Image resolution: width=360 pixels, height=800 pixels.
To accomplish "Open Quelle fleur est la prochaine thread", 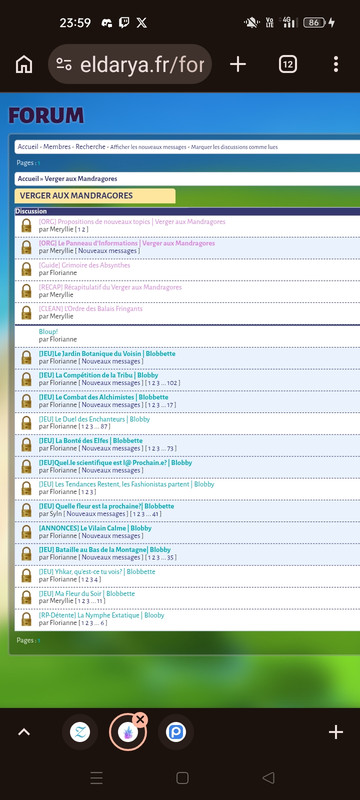I will 107,506.
